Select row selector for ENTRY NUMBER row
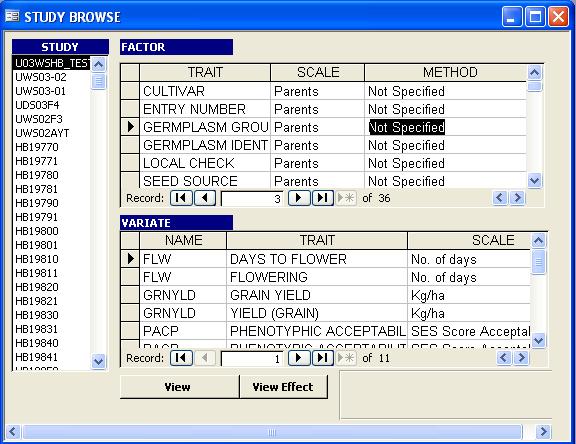The width and height of the screenshot is (576, 444). tap(130, 109)
